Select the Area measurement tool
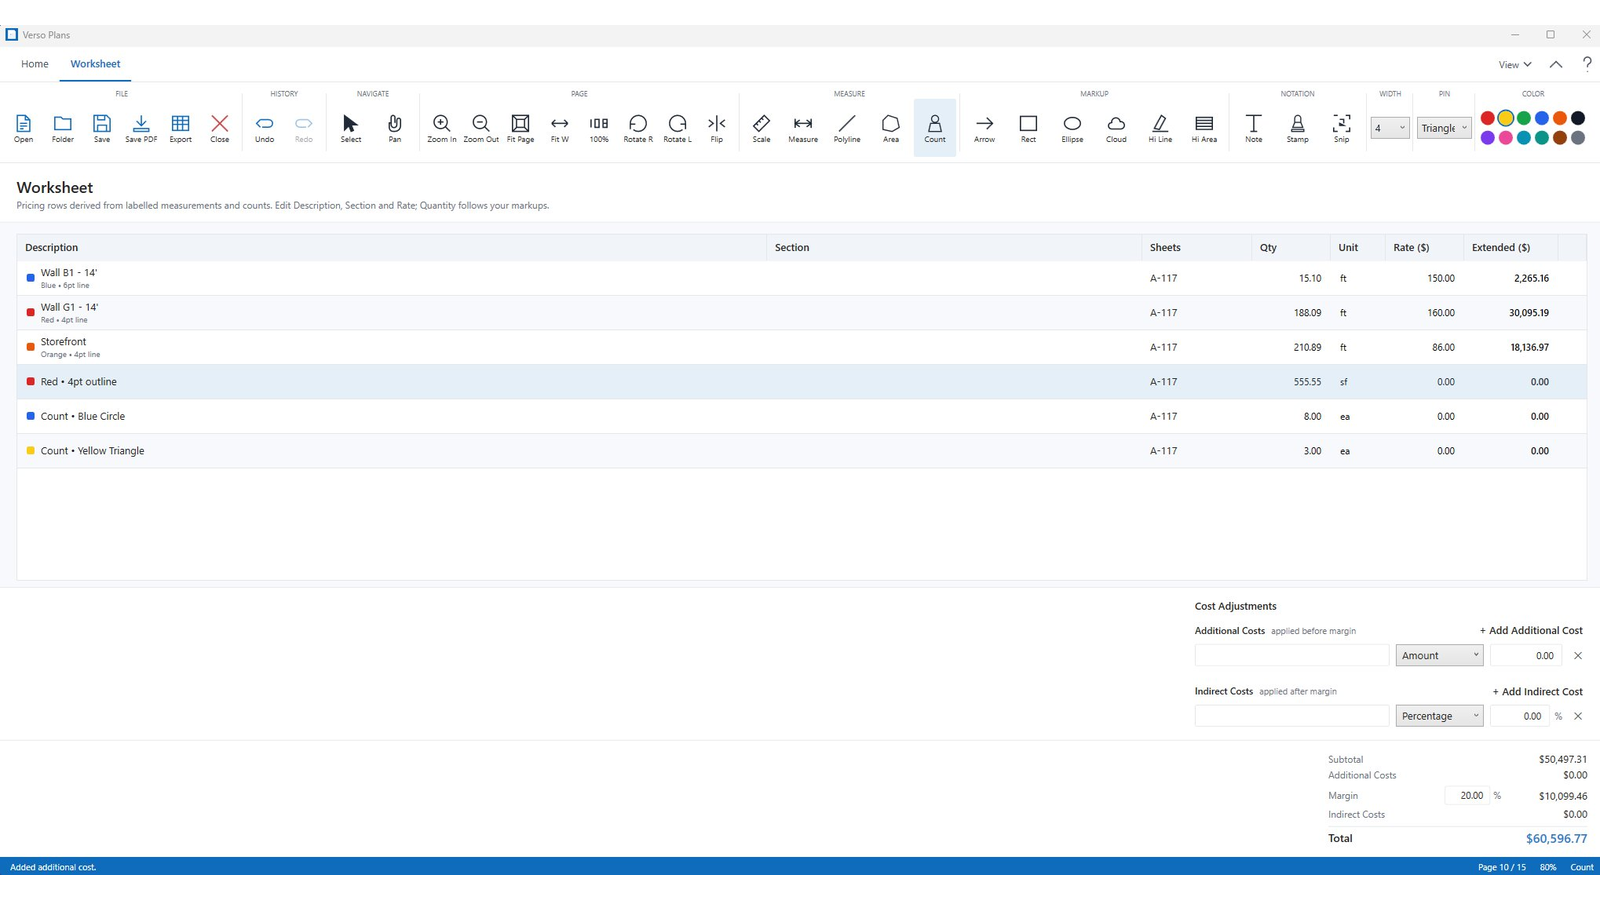This screenshot has height=900, width=1600. tap(891, 127)
